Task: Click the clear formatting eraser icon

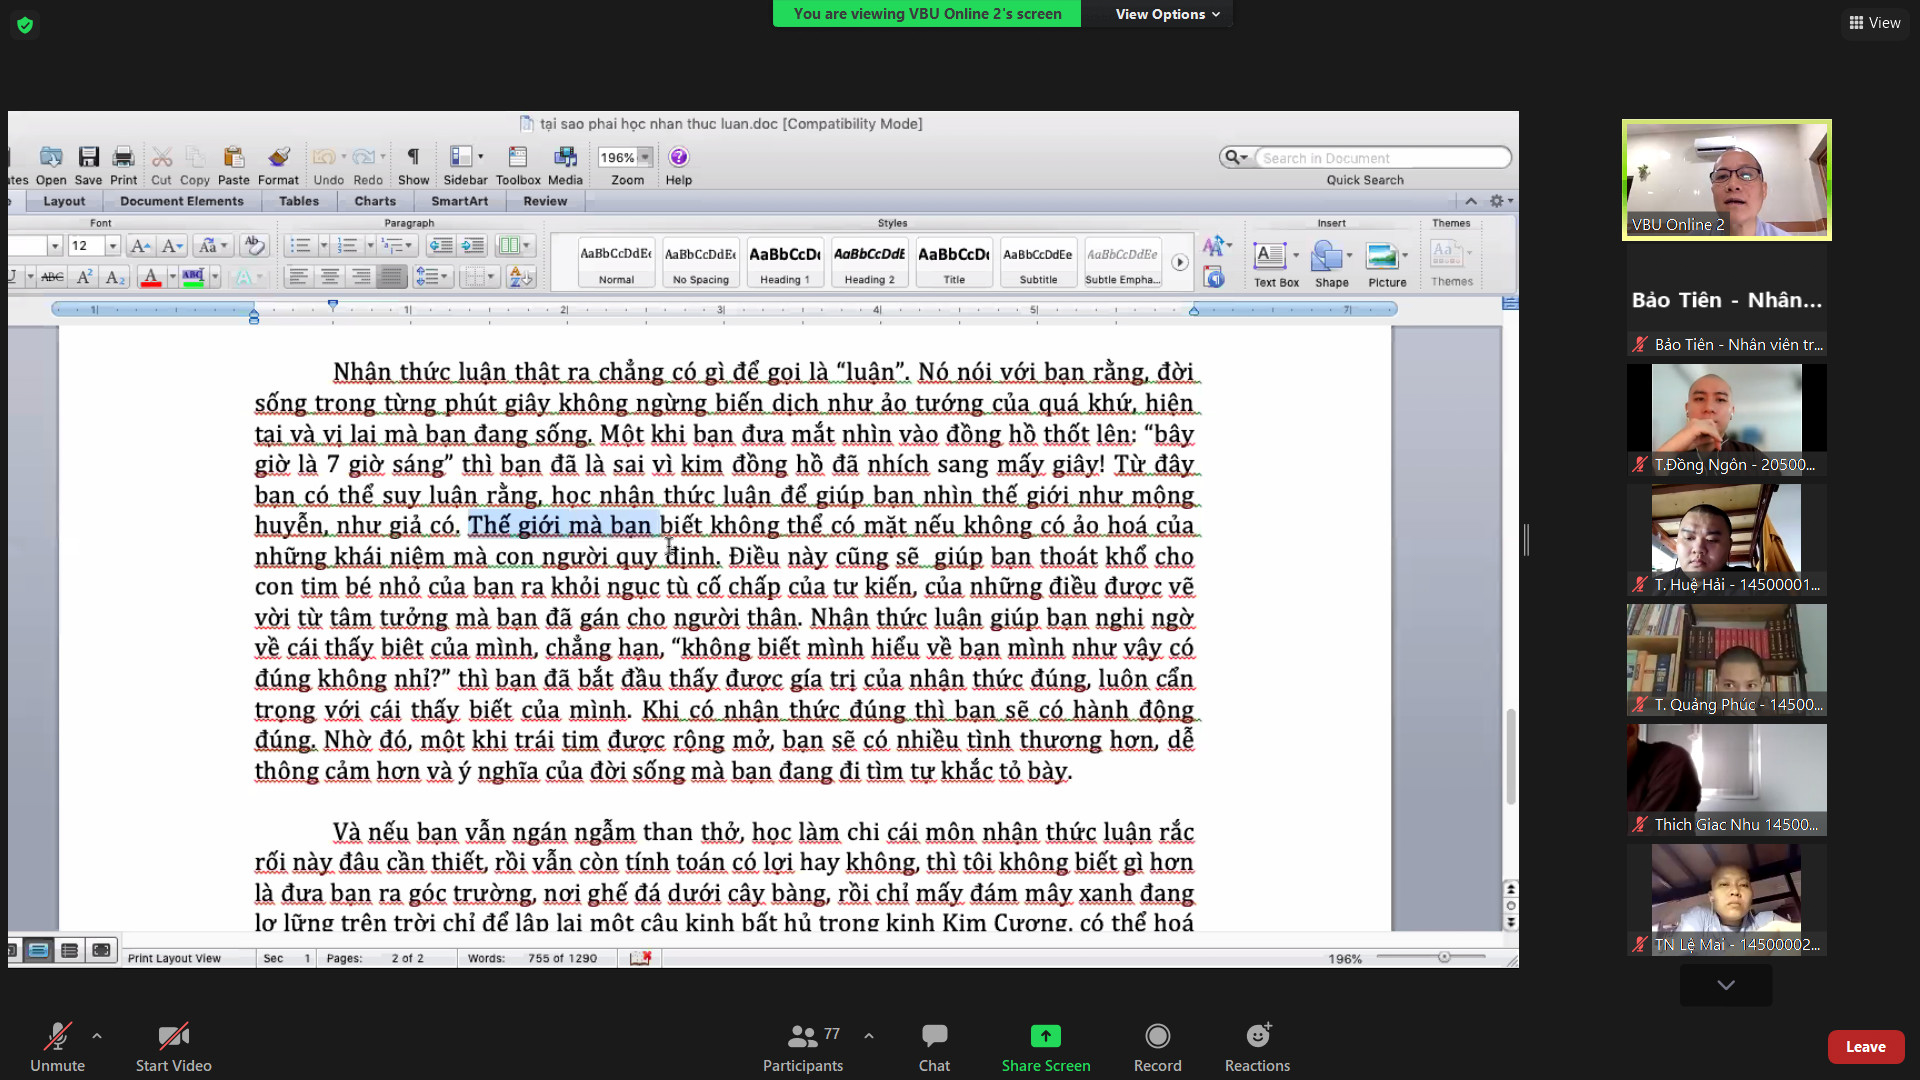Action: (254, 246)
